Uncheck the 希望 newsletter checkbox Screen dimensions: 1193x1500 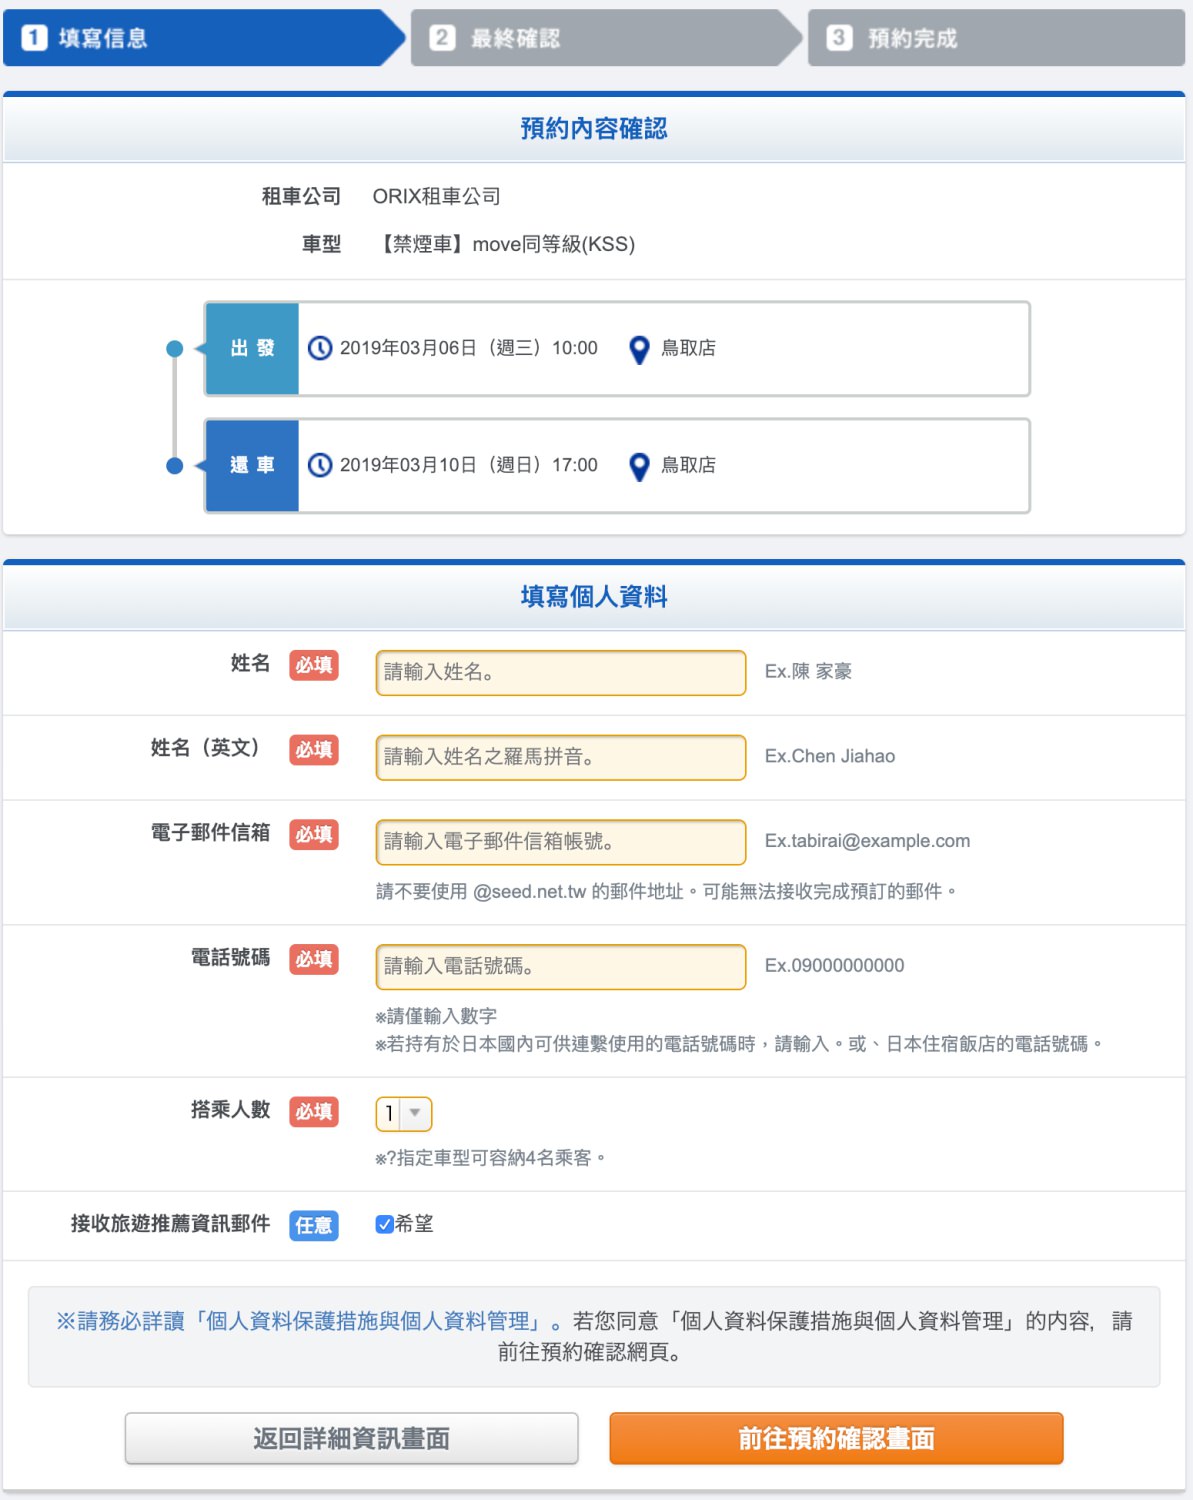384,1224
